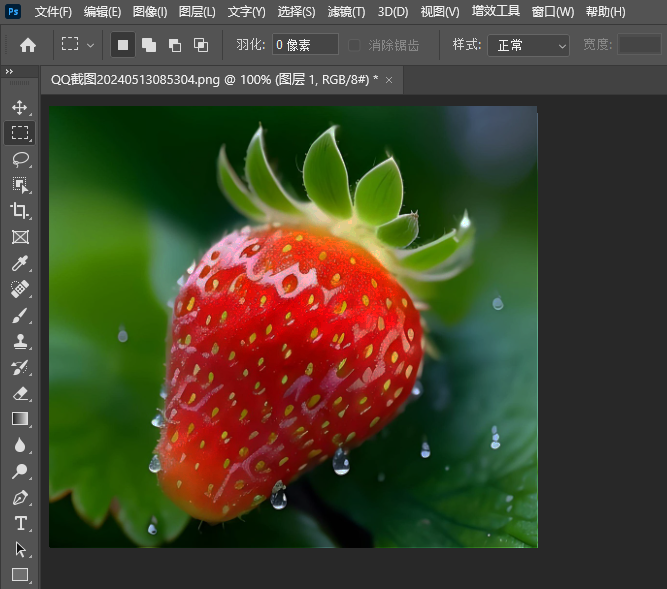Open the 增效工具 menu
This screenshot has height=589, width=667.
tap(496, 11)
